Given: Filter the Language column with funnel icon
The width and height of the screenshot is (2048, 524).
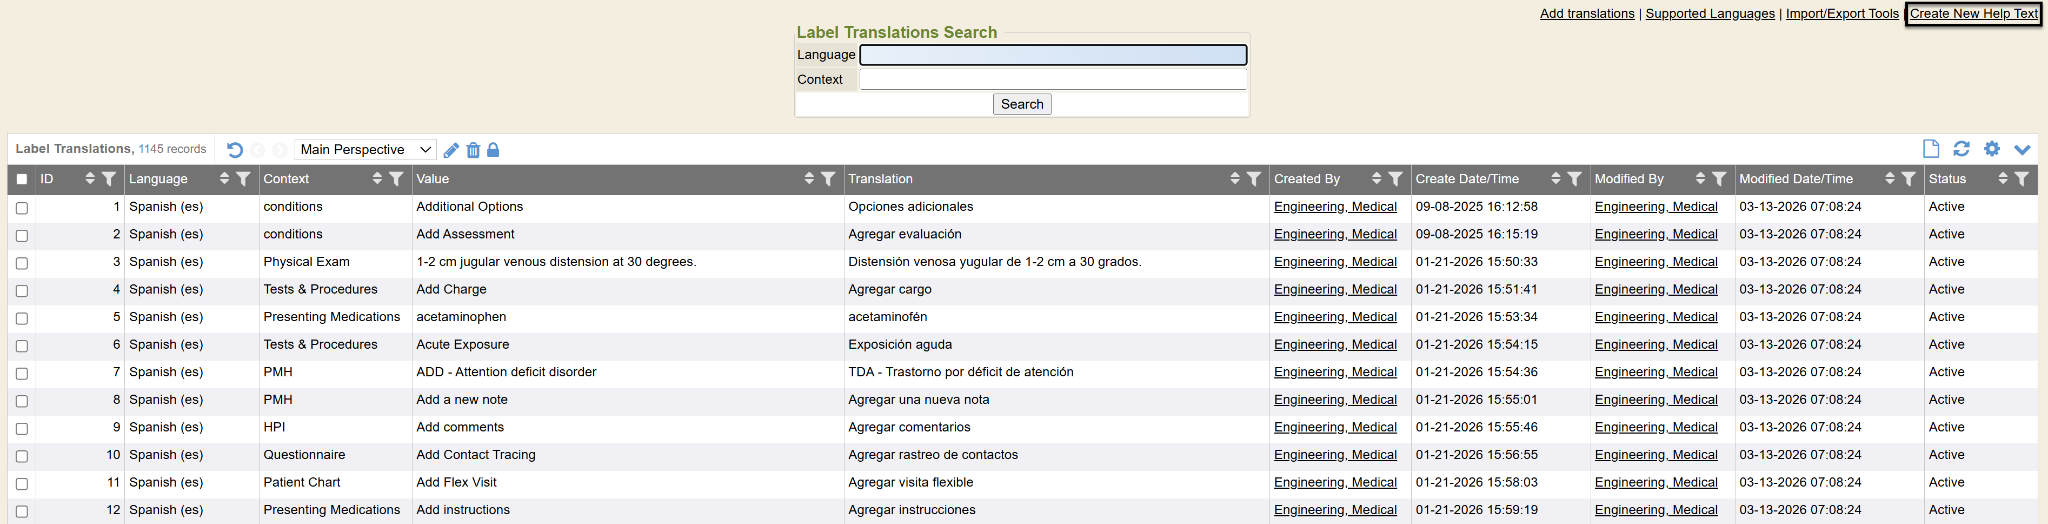Looking at the screenshot, I should [x=243, y=179].
